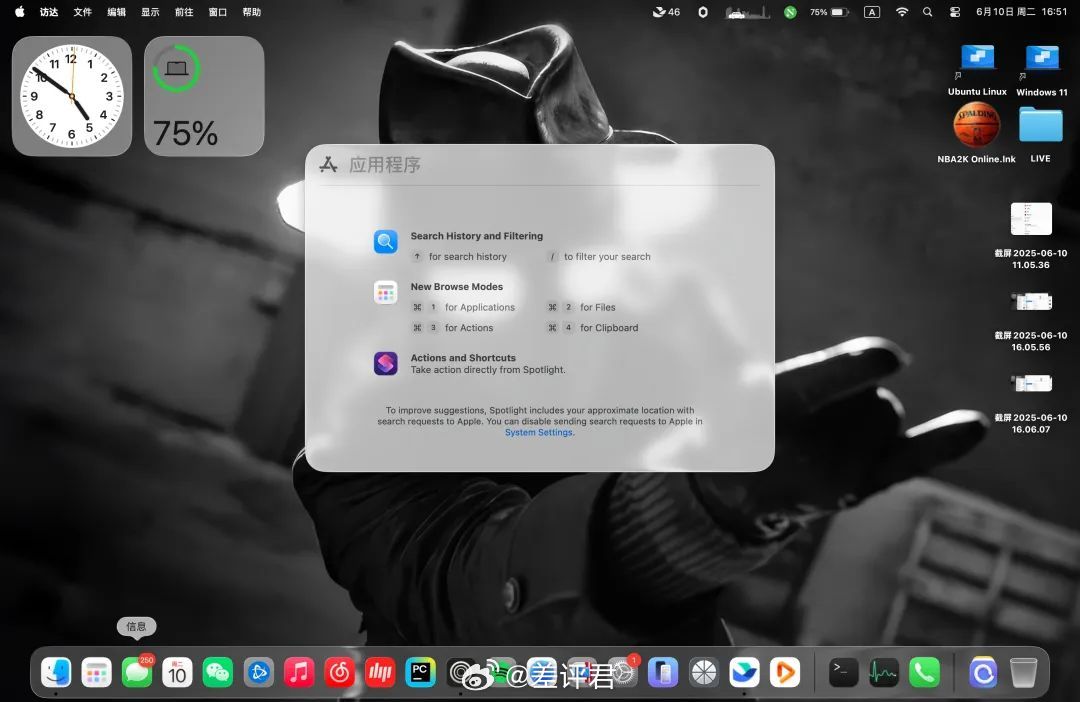Open the 帮助 menu
The image size is (1080, 702).
pos(251,12)
